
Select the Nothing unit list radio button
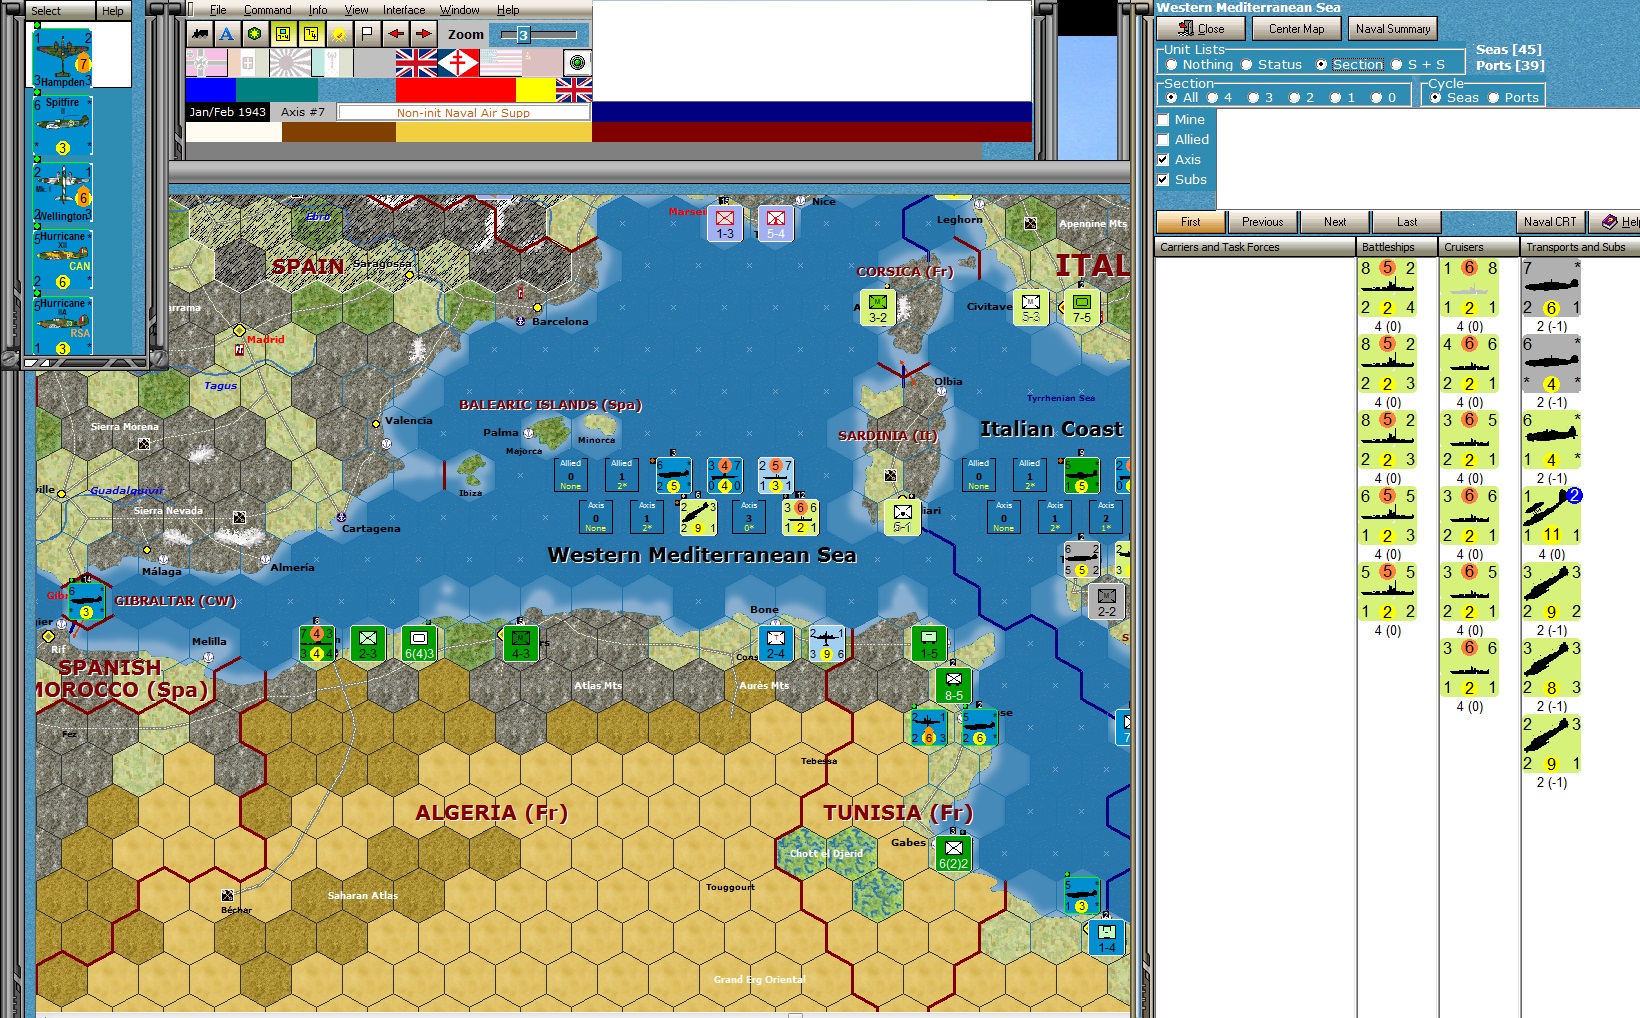pyautogui.click(x=1172, y=65)
